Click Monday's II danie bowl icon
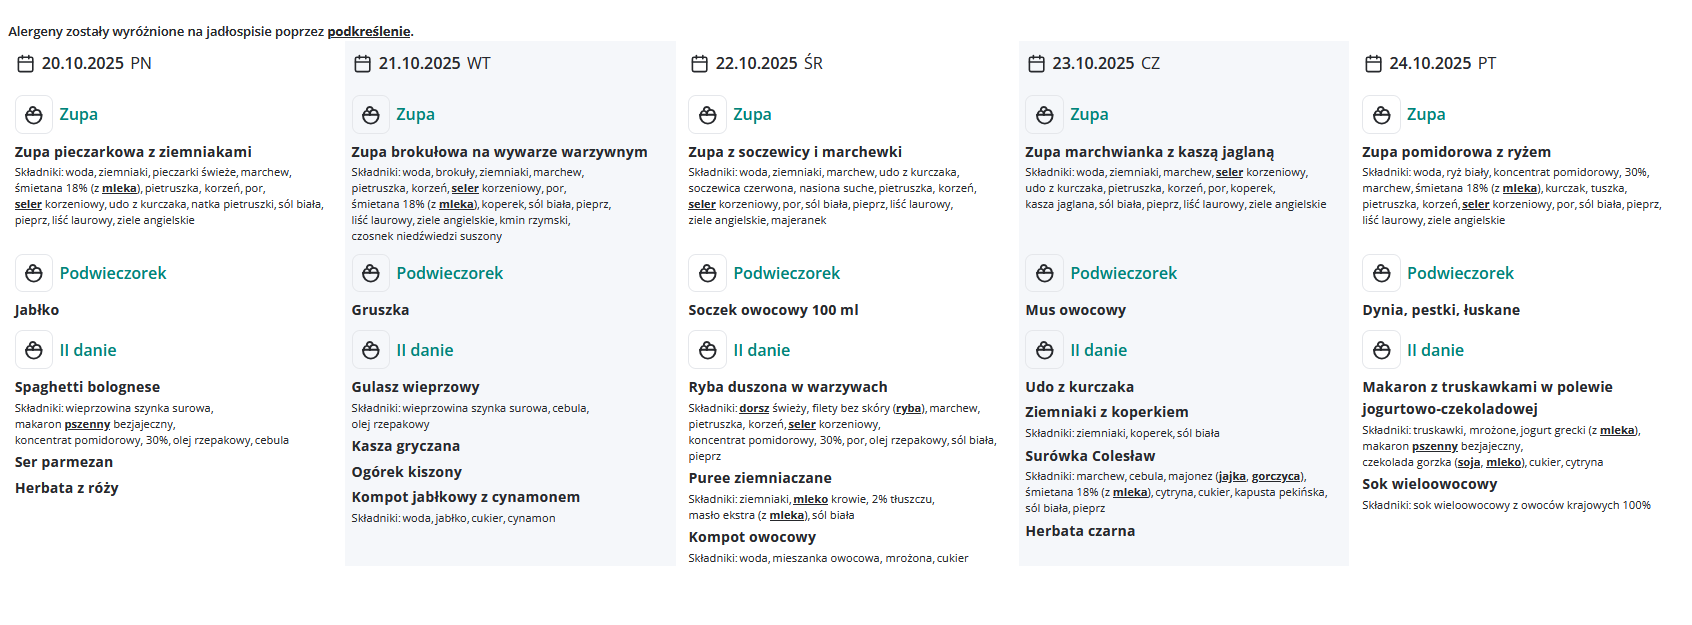 click(x=34, y=350)
